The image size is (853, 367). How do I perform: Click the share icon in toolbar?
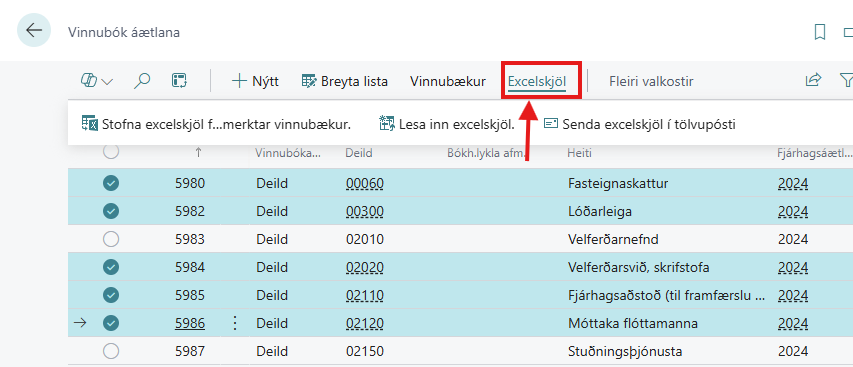coord(813,80)
